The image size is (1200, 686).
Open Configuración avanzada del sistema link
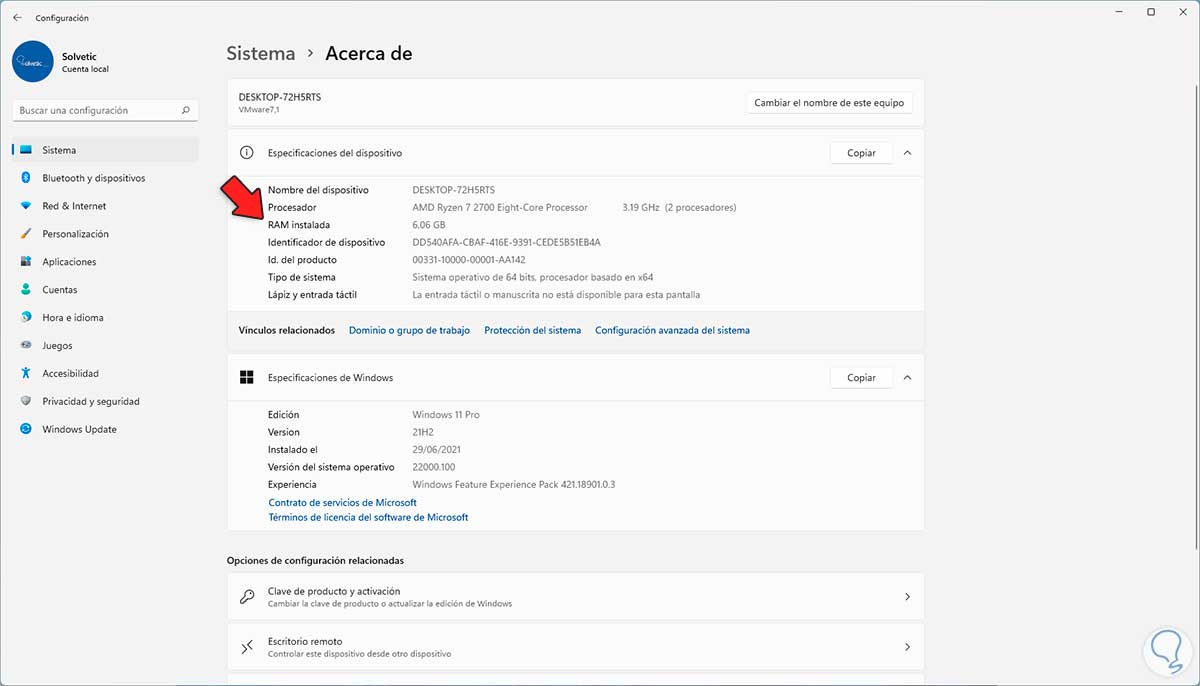pos(672,330)
